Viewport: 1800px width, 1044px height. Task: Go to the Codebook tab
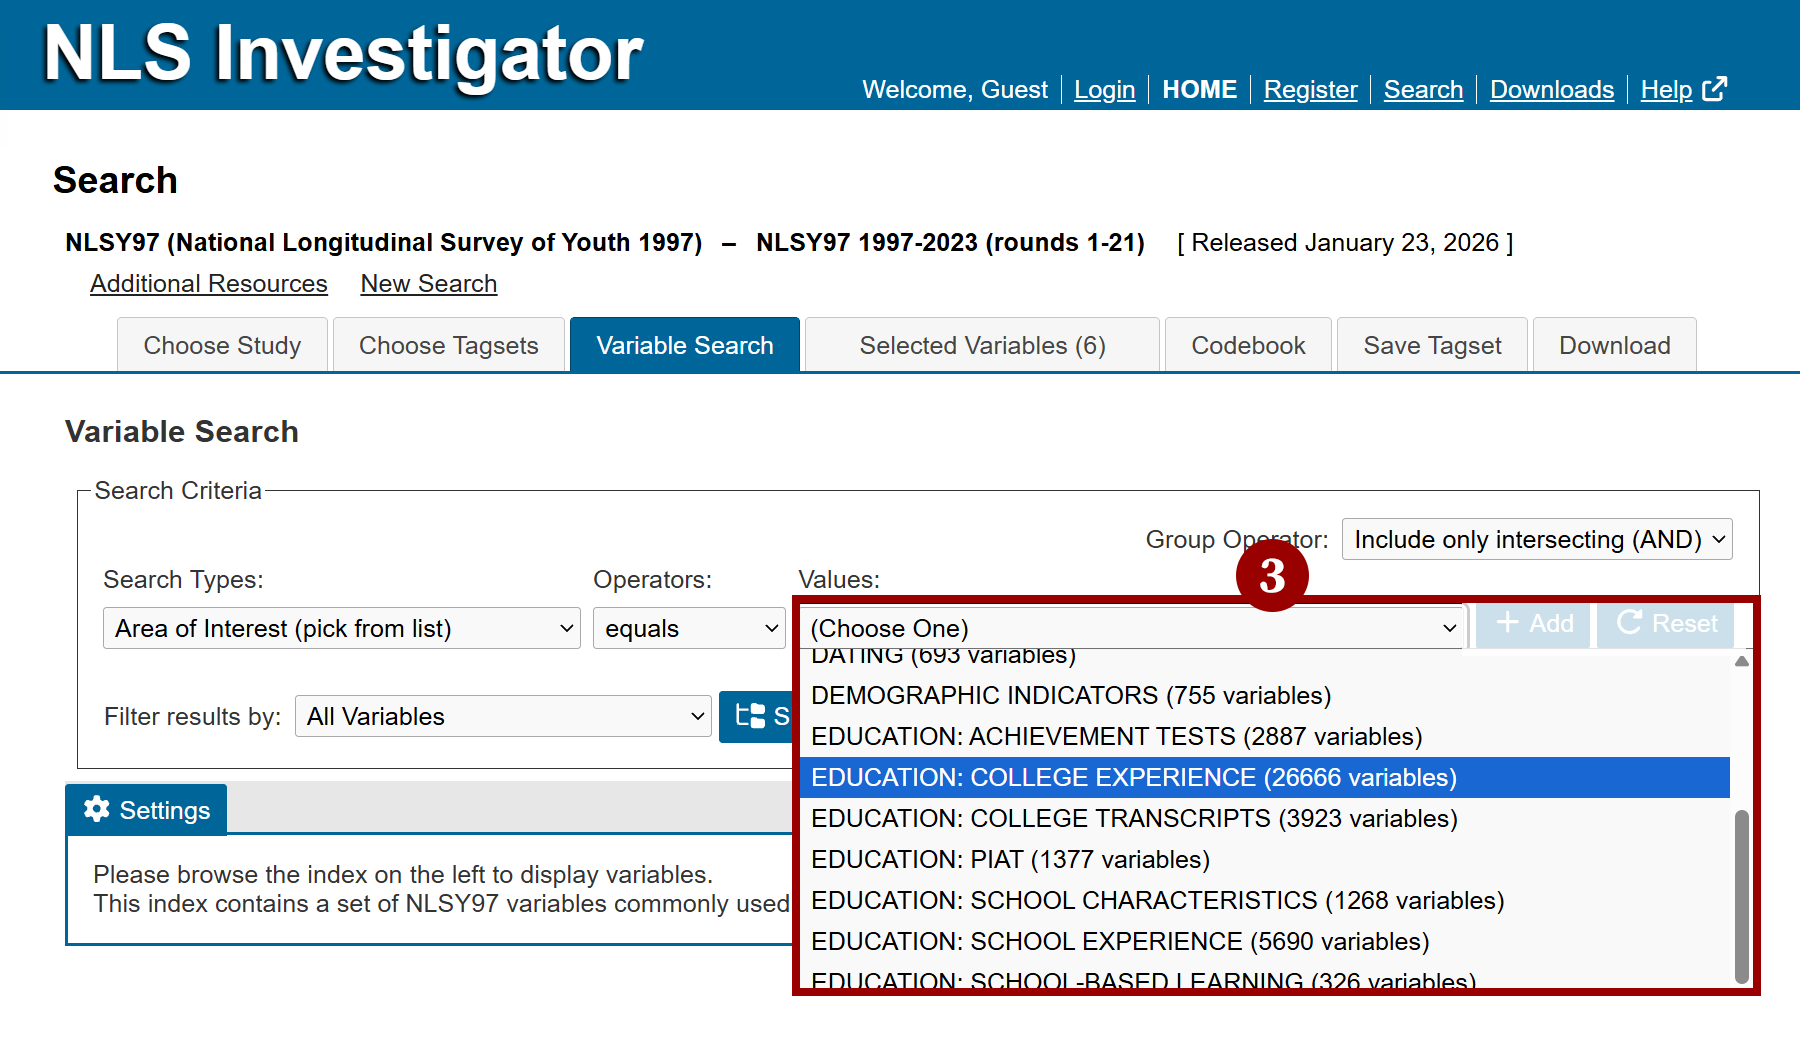[1248, 345]
